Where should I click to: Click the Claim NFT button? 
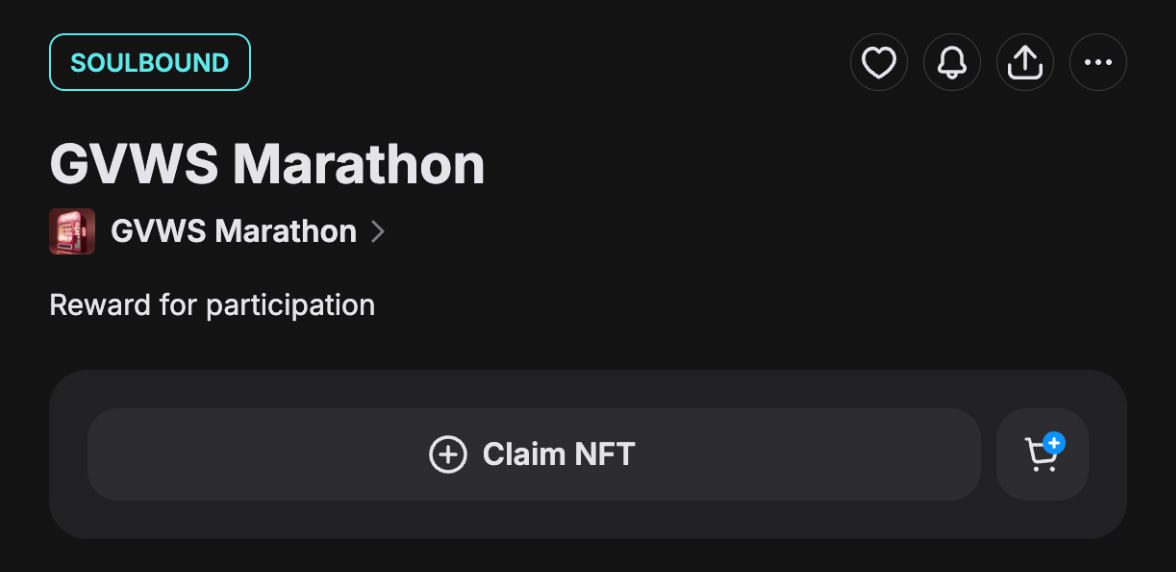click(534, 454)
